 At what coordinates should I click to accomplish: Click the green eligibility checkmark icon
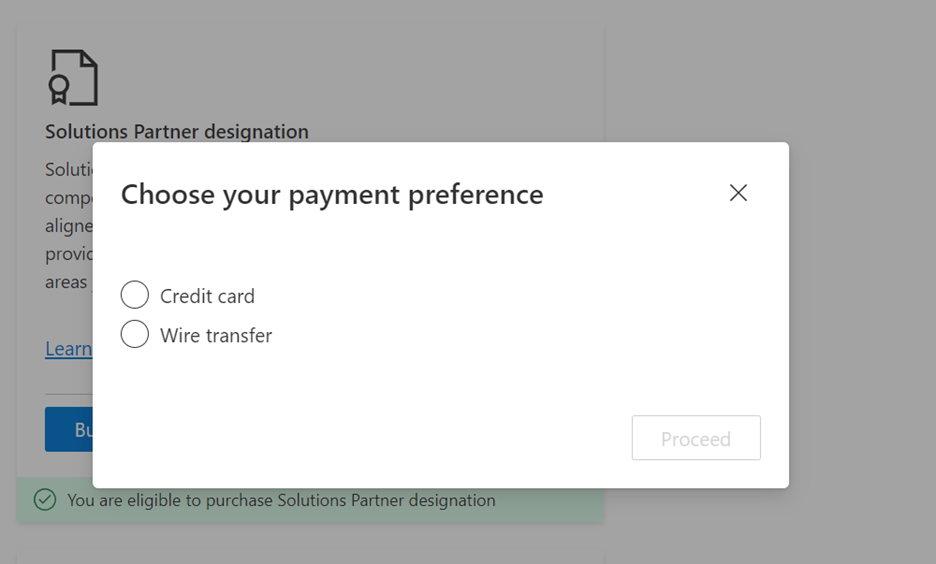(45, 500)
